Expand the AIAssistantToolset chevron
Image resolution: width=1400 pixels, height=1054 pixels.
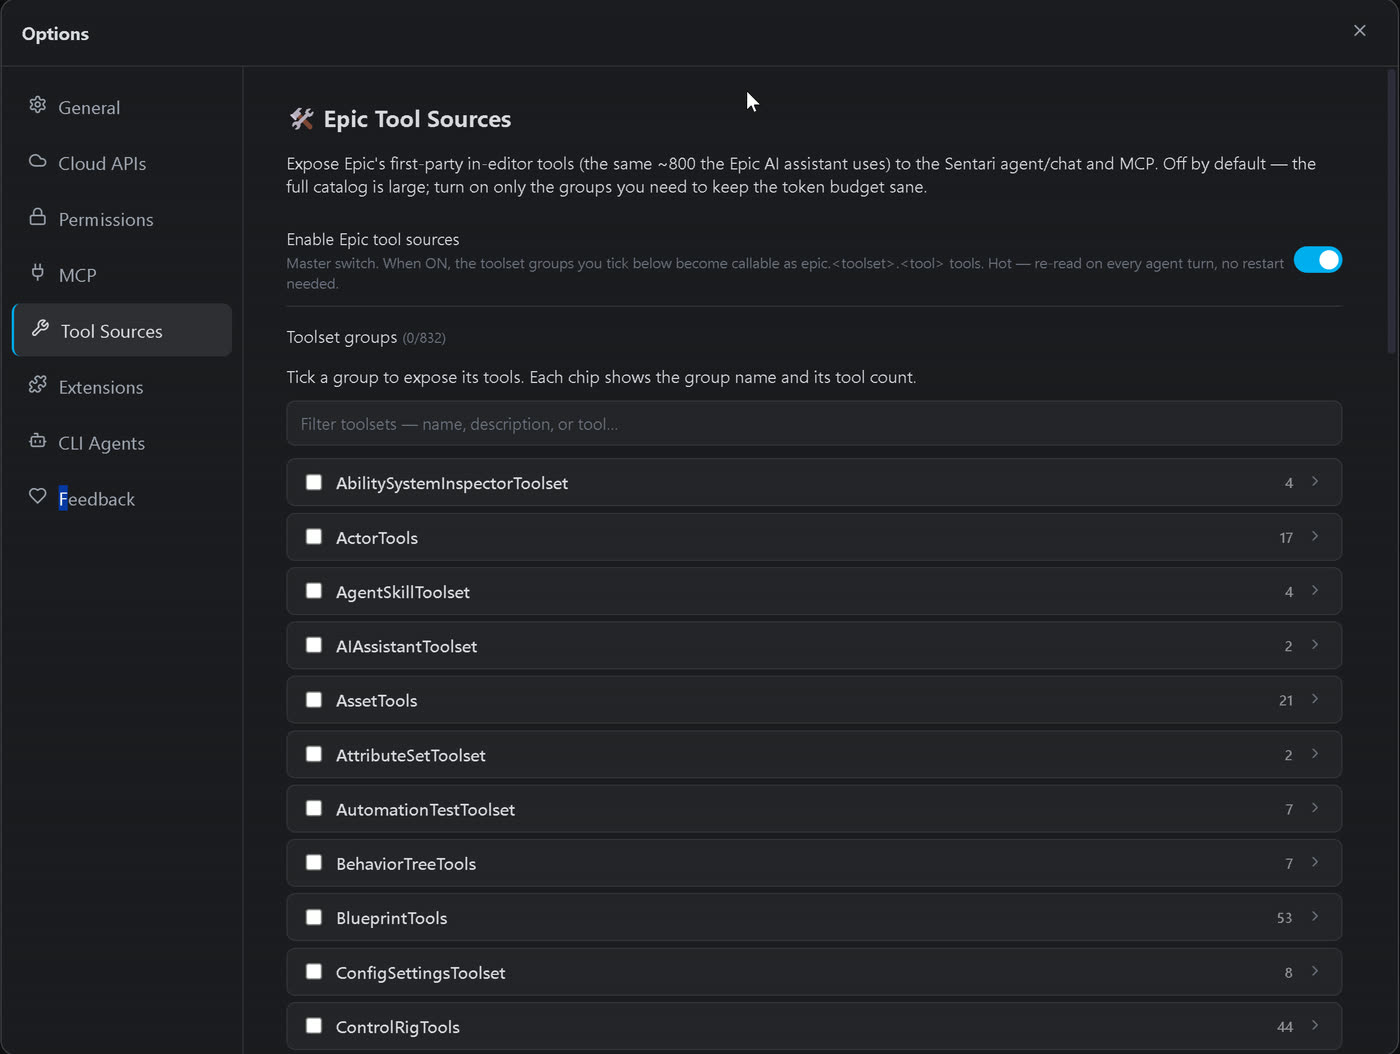pos(1315,645)
